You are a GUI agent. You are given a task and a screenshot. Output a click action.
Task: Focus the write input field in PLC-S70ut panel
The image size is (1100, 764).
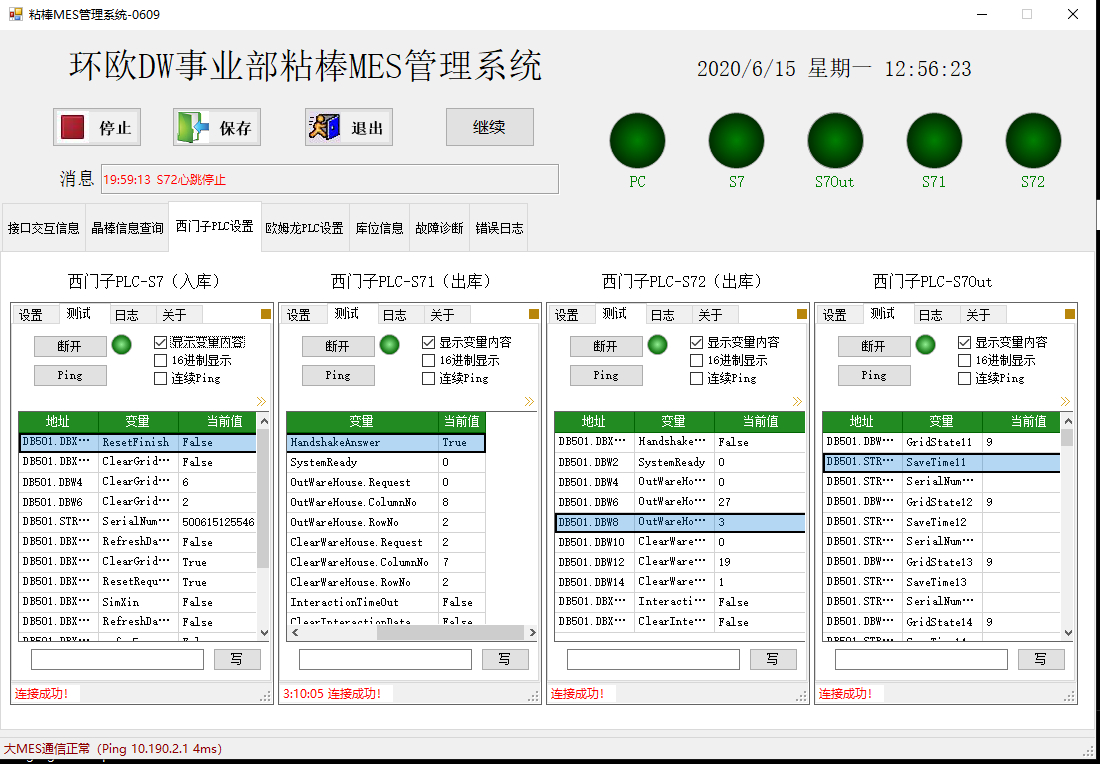(x=921, y=659)
